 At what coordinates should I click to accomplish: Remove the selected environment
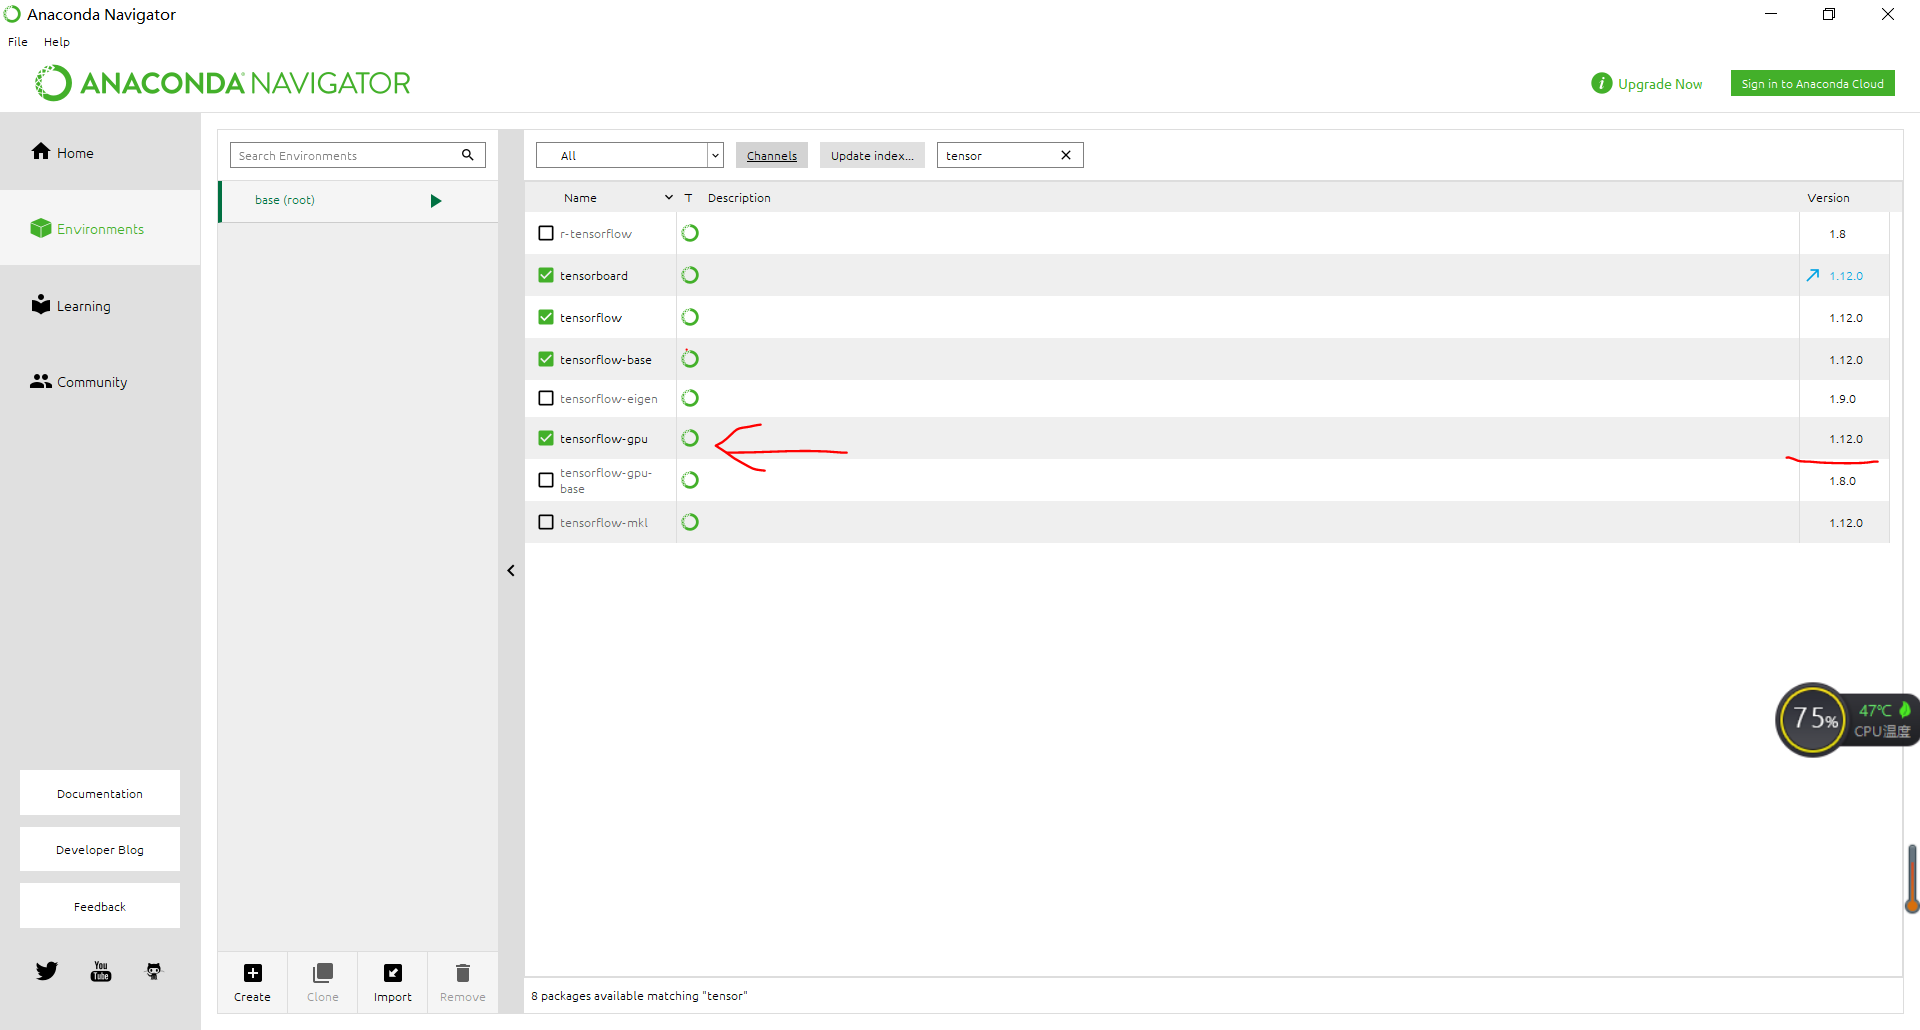[463, 982]
